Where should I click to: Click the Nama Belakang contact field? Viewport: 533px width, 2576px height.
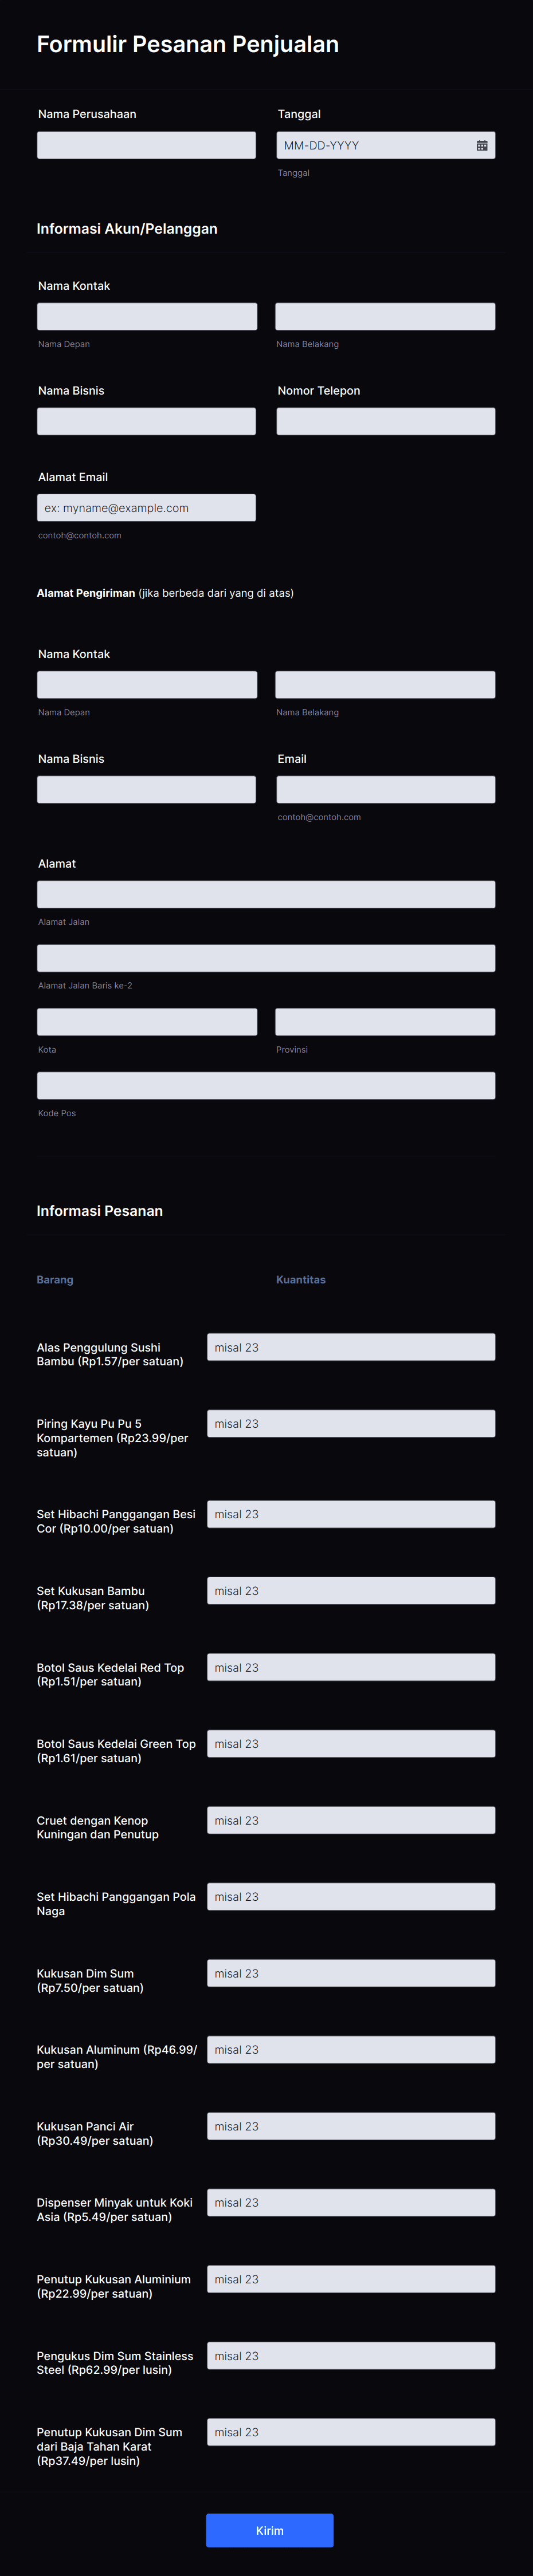385,316
